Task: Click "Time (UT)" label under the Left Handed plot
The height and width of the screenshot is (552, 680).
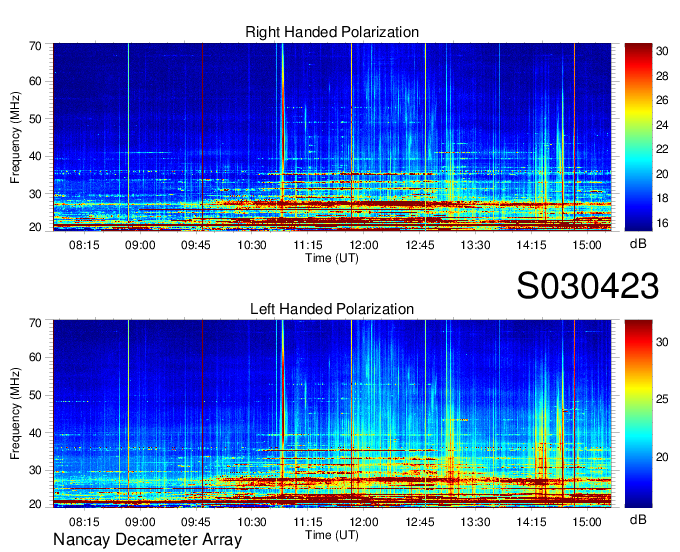Action: coord(332,535)
